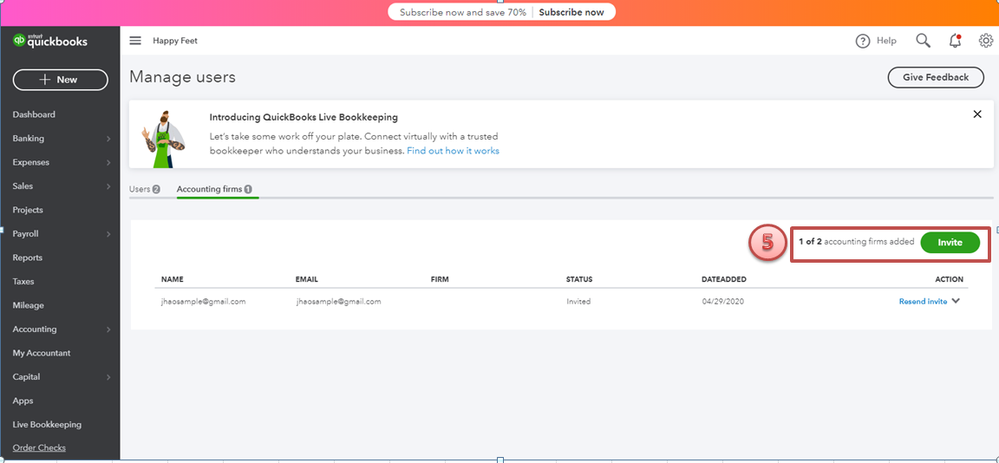Click the EMAIL column header

point(306,280)
